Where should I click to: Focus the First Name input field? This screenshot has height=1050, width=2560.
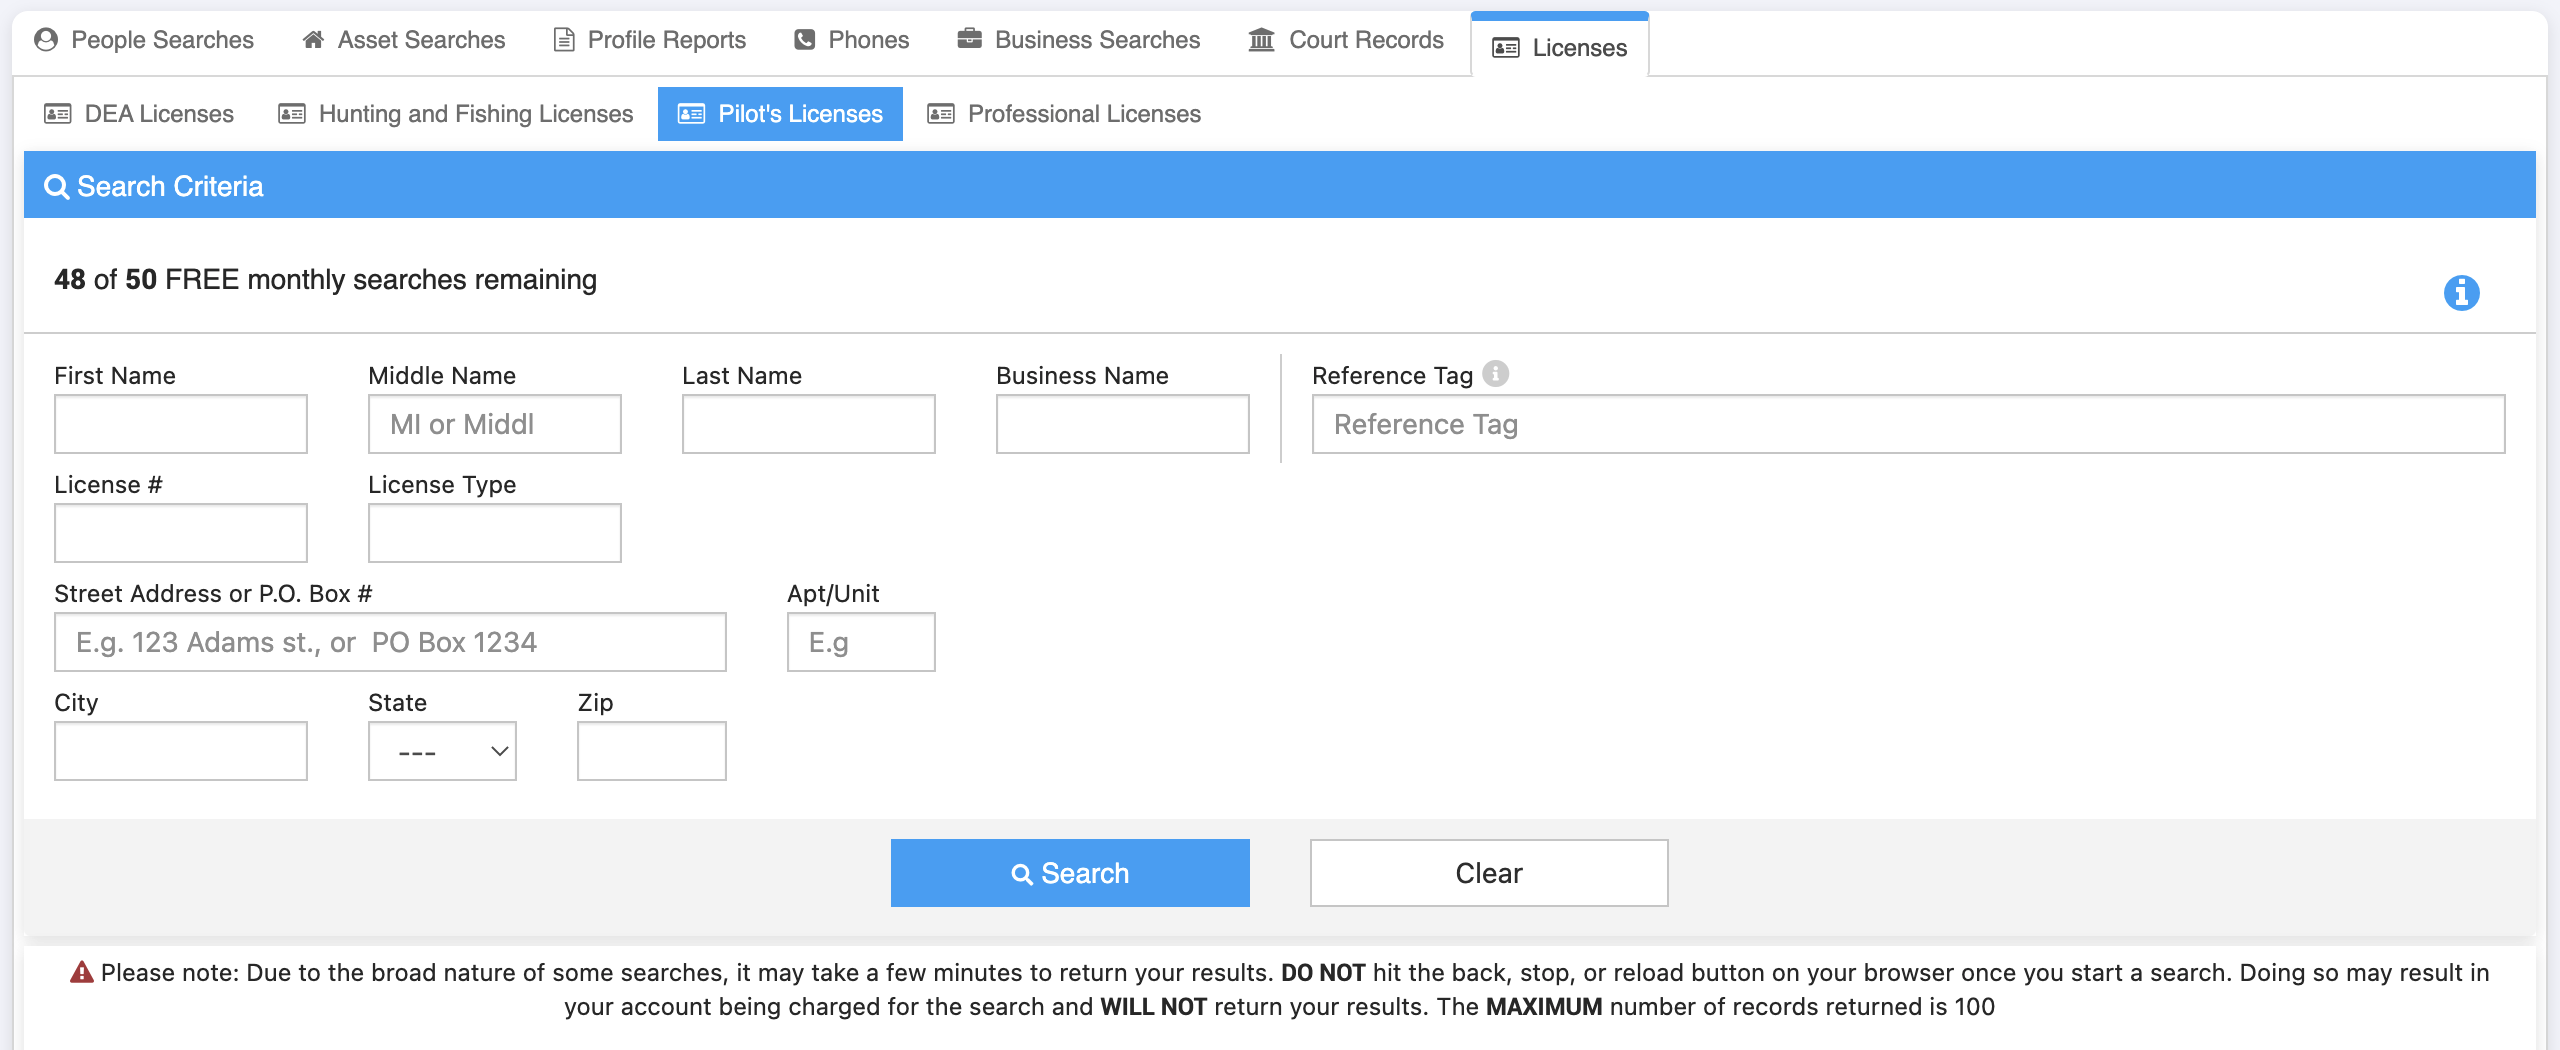click(181, 424)
